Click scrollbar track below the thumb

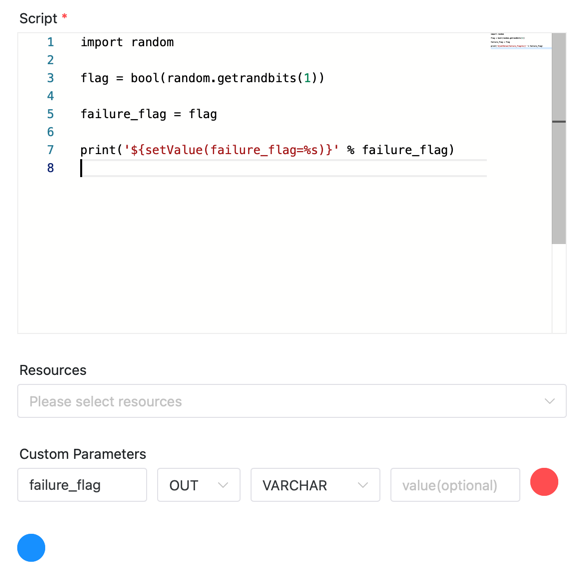[x=559, y=288]
